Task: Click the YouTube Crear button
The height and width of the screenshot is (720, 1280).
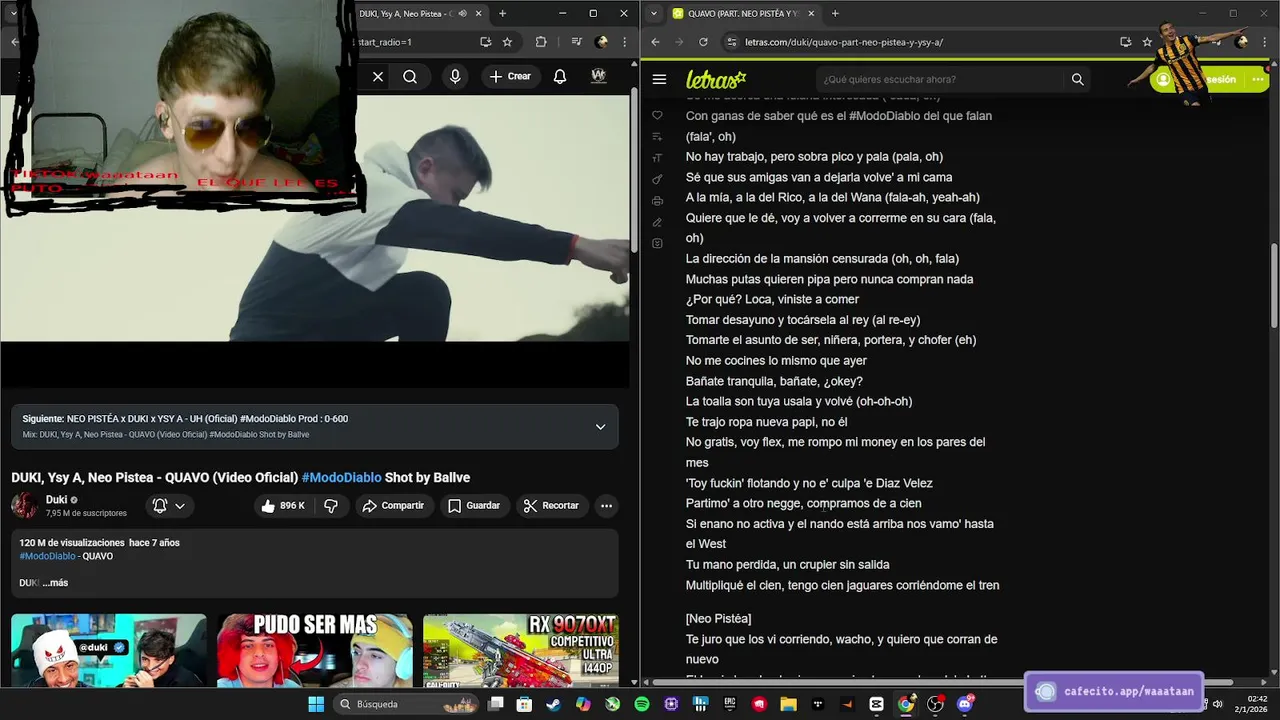Action: tap(510, 76)
